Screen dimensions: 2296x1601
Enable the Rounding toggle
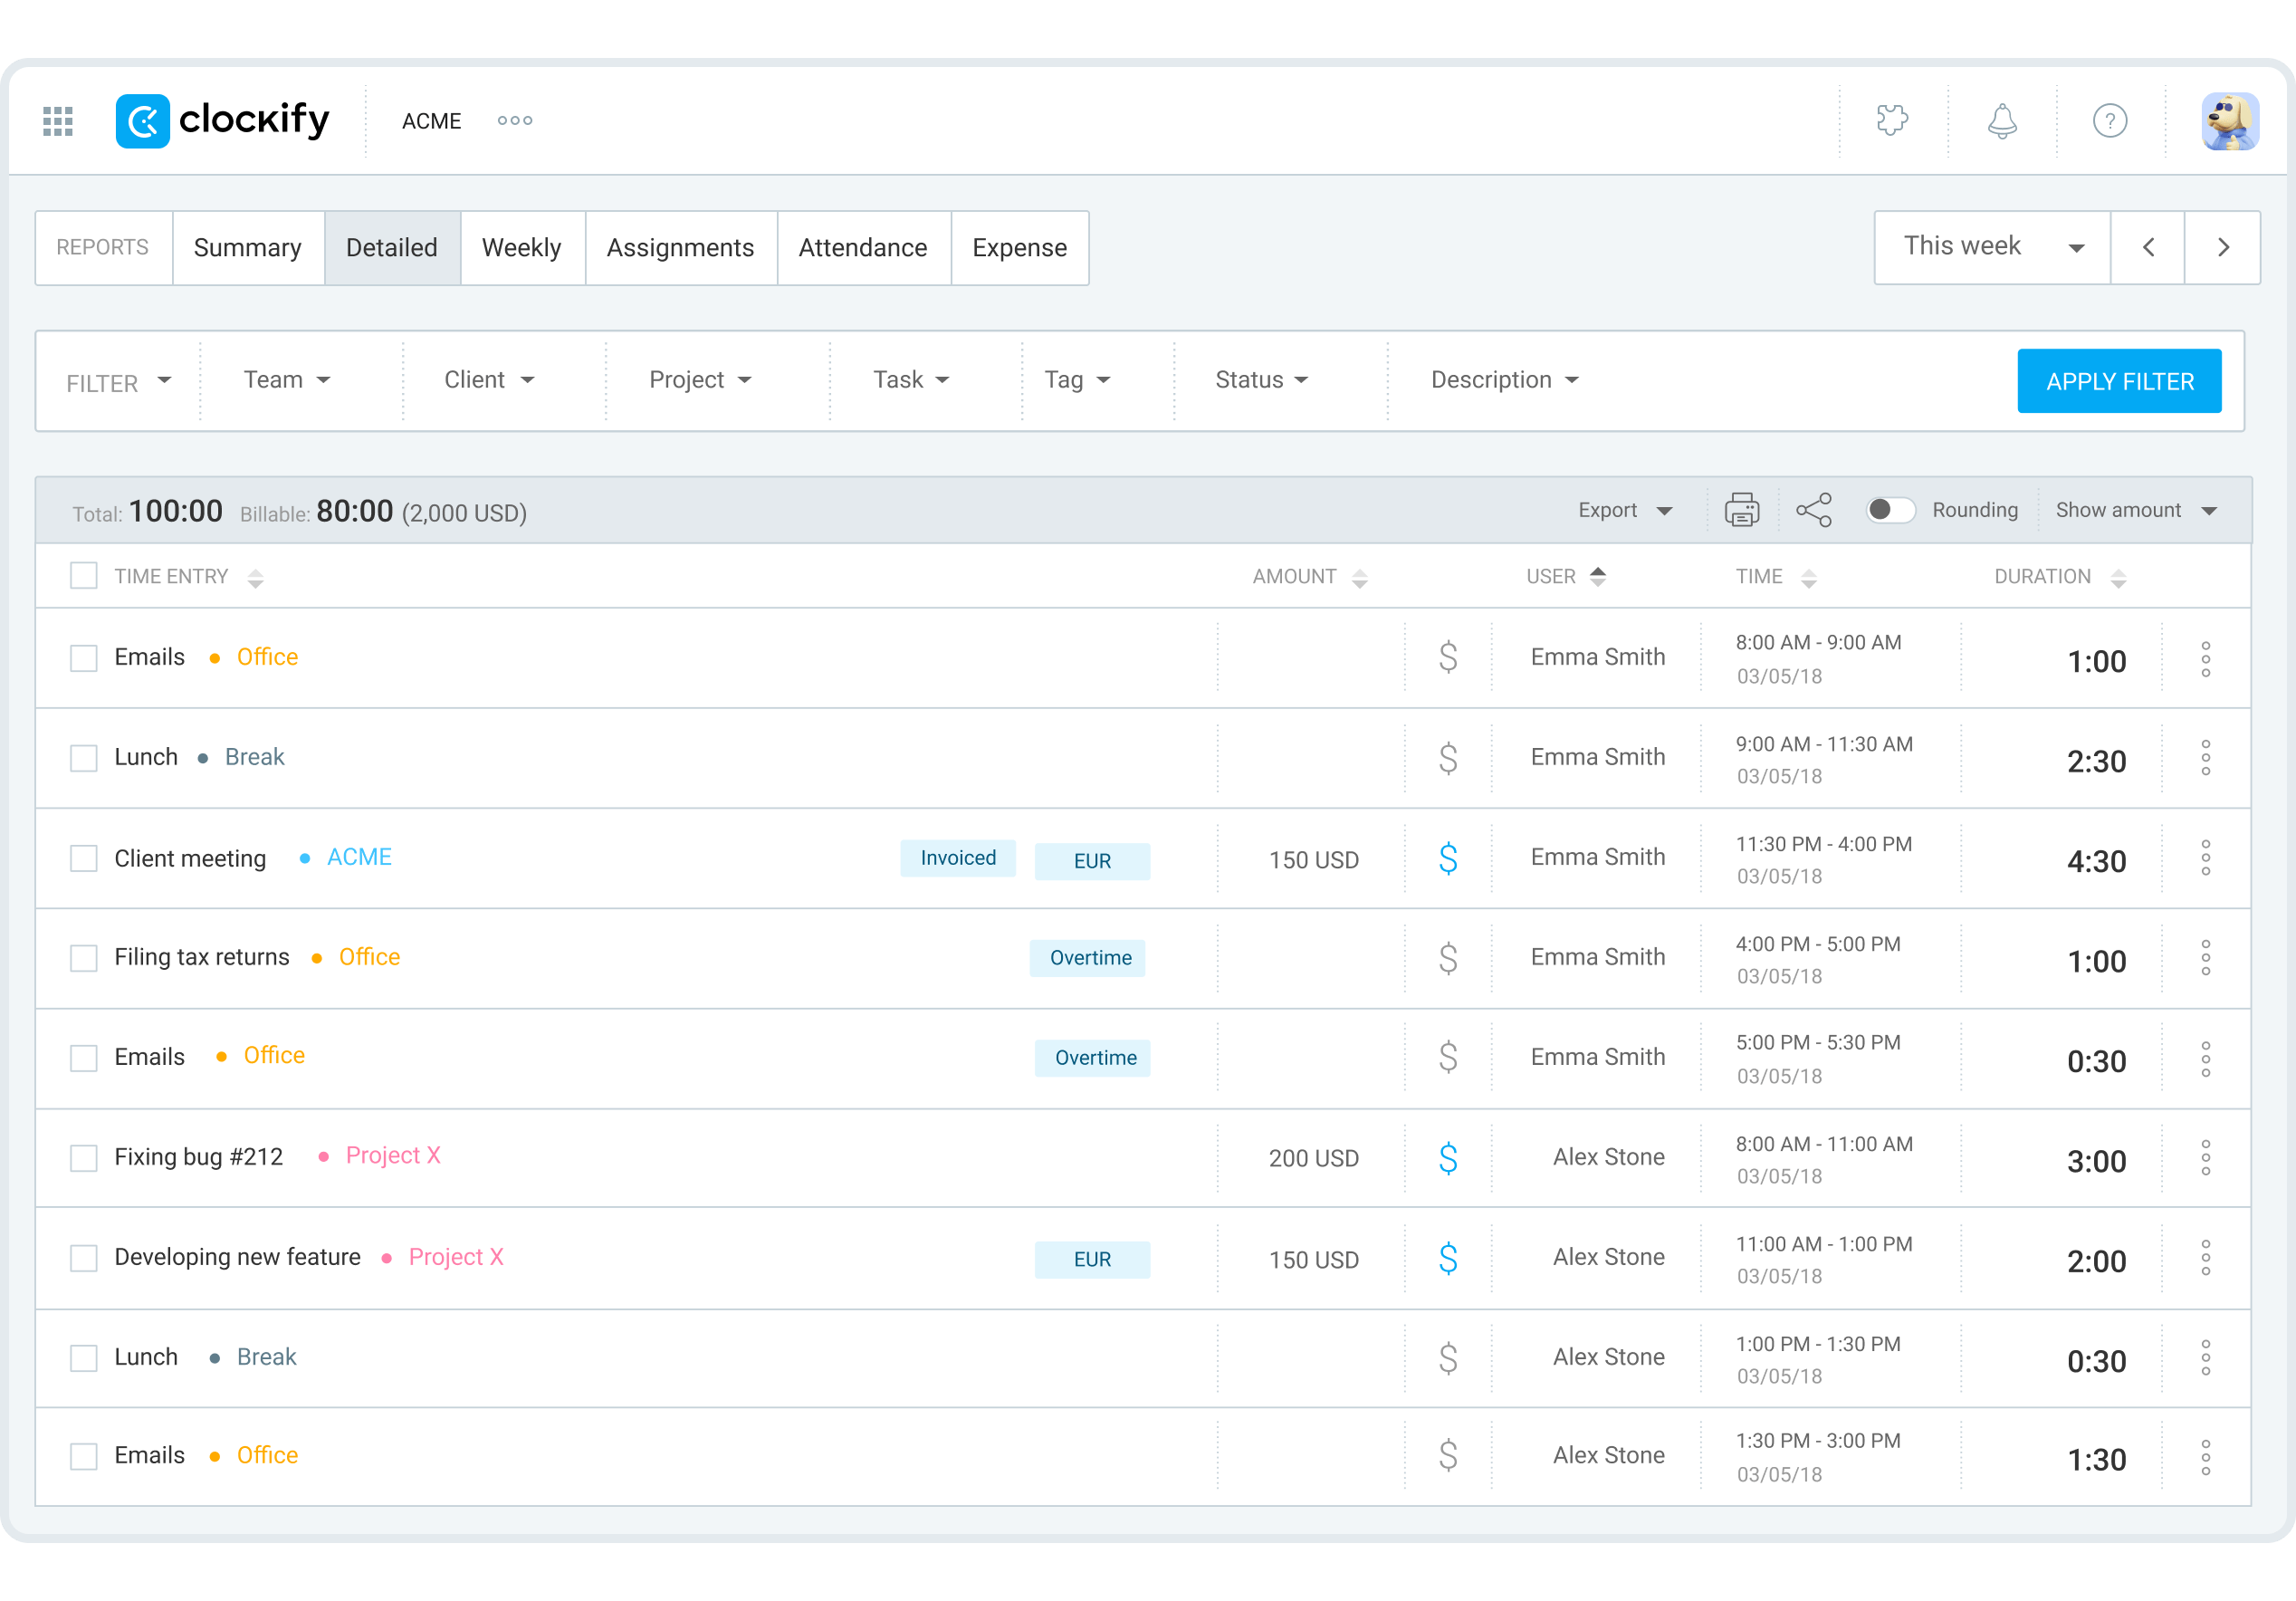point(1890,510)
